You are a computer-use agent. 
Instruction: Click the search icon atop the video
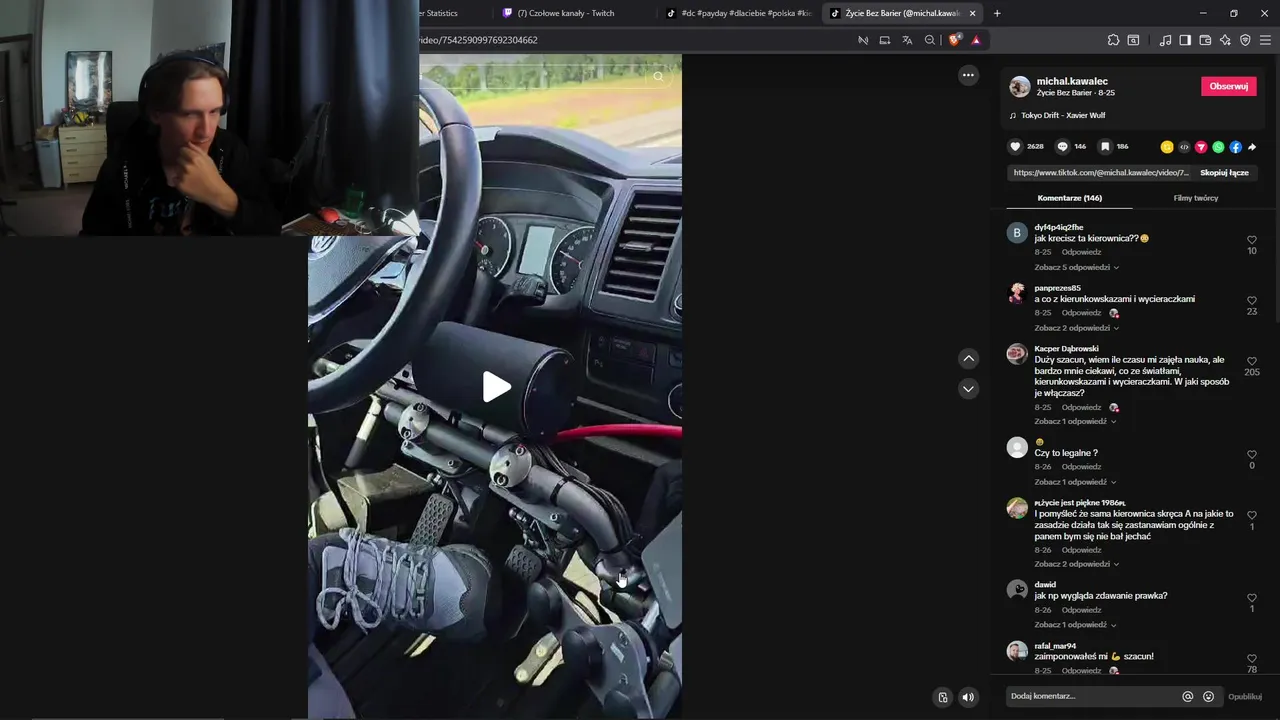[658, 76]
